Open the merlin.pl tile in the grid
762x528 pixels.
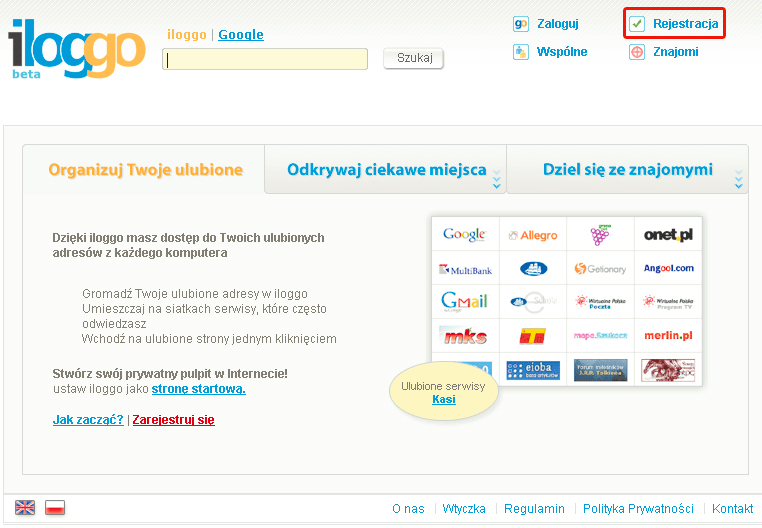pos(668,336)
